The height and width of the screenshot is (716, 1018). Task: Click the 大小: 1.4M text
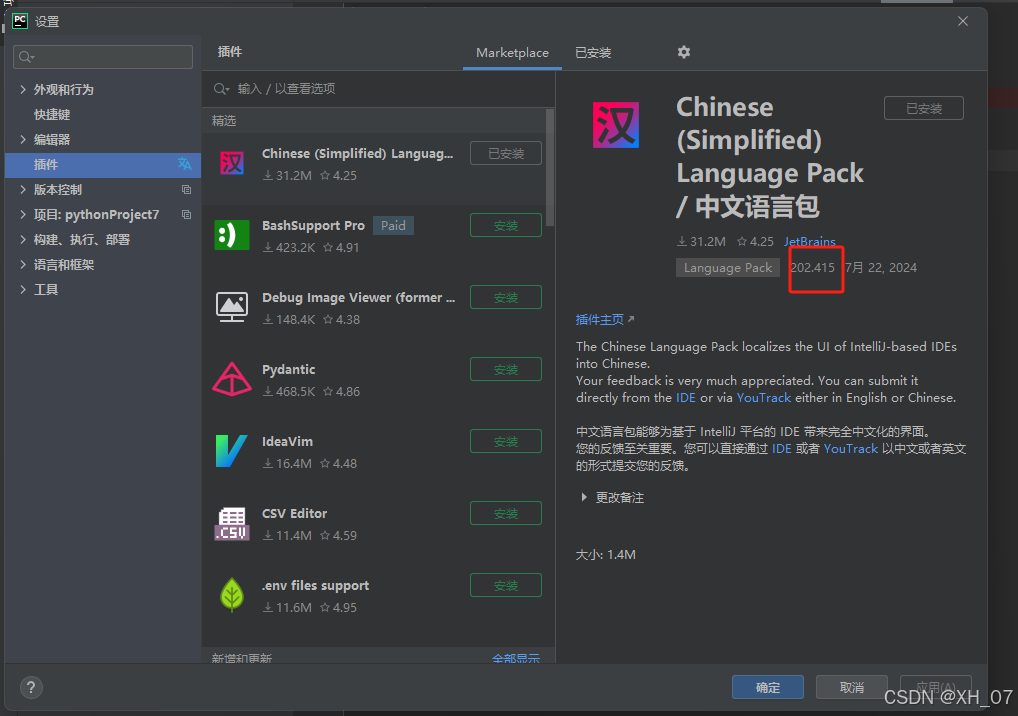pyautogui.click(x=605, y=554)
